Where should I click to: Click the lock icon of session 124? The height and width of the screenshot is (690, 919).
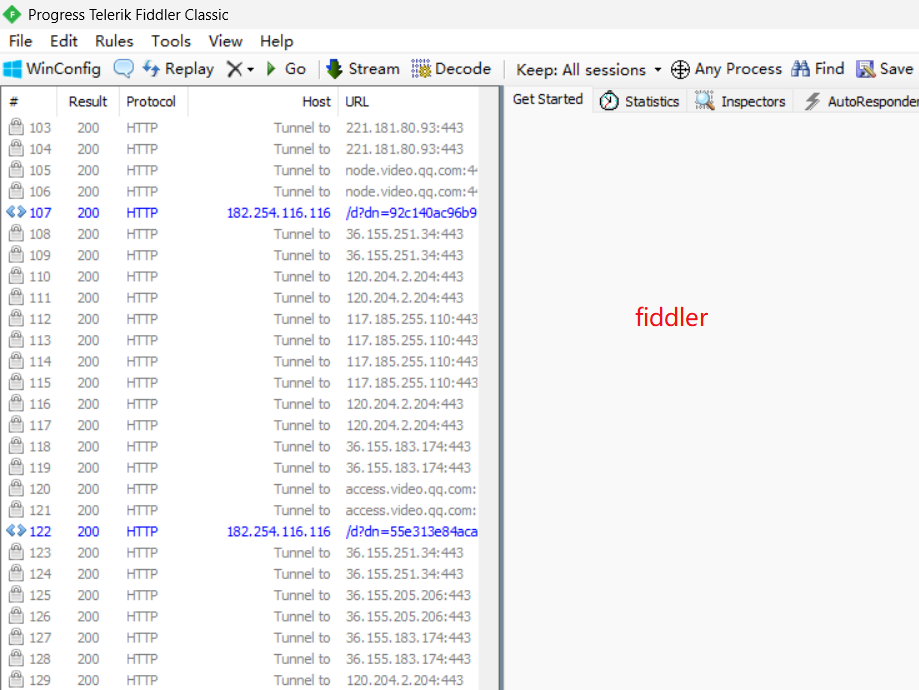tap(16, 573)
